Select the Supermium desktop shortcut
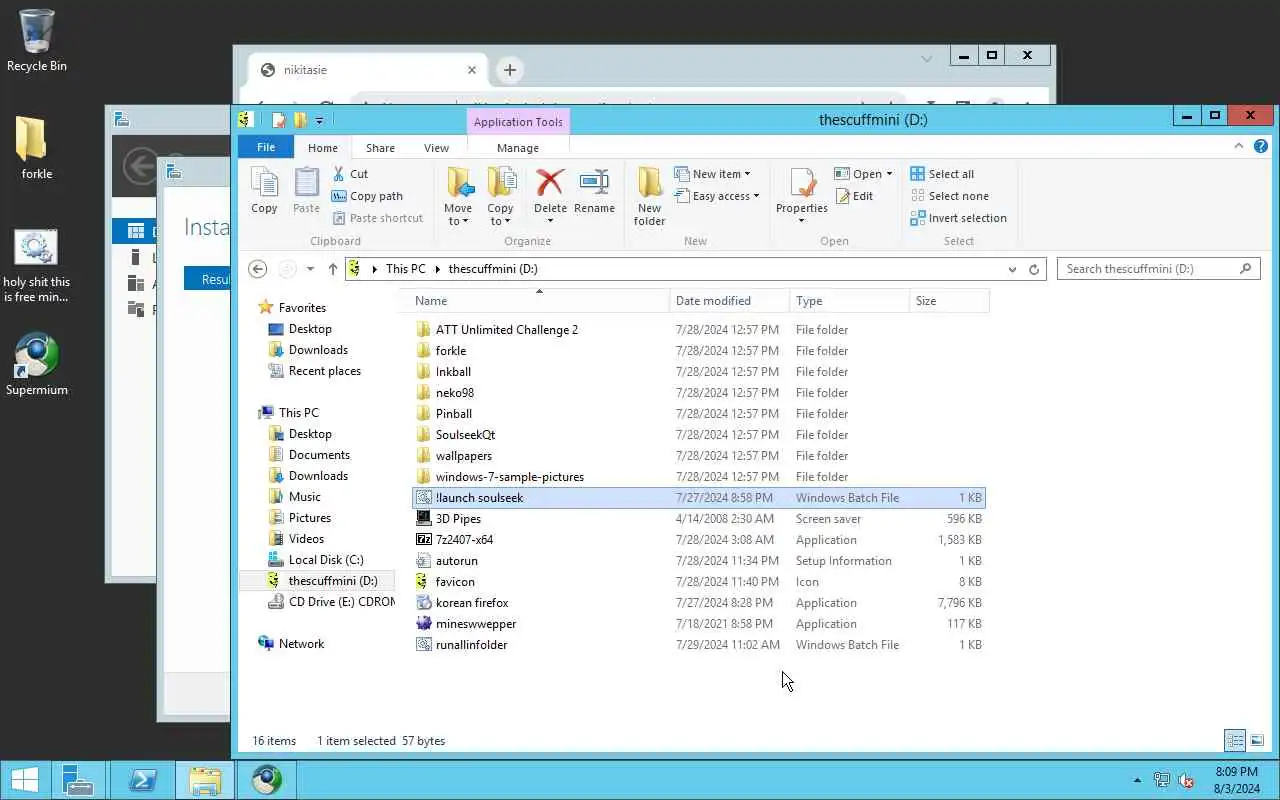Image resolution: width=1280 pixels, height=800 pixels. coord(37,365)
